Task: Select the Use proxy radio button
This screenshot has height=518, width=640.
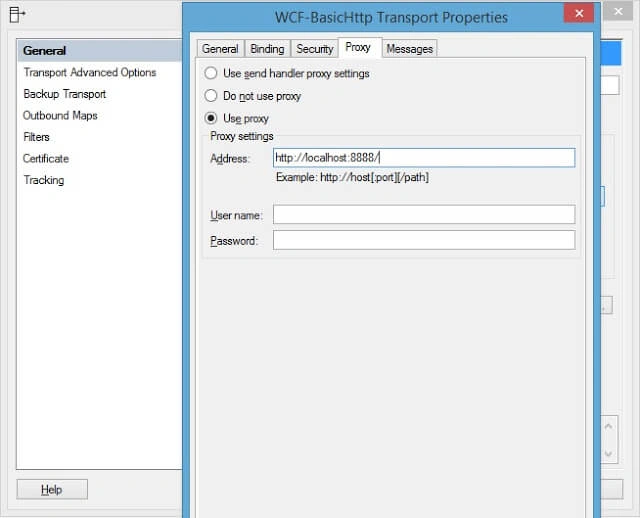Action: [x=237, y=118]
